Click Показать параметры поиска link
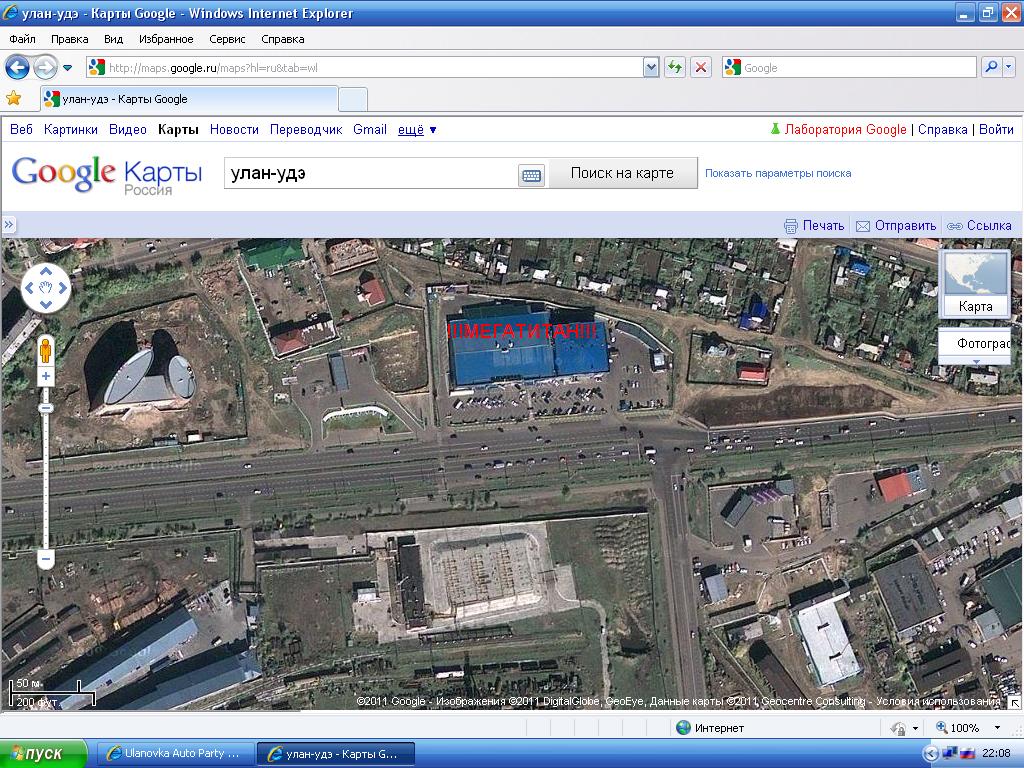The image size is (1024, 768). [x=778, y=173]
